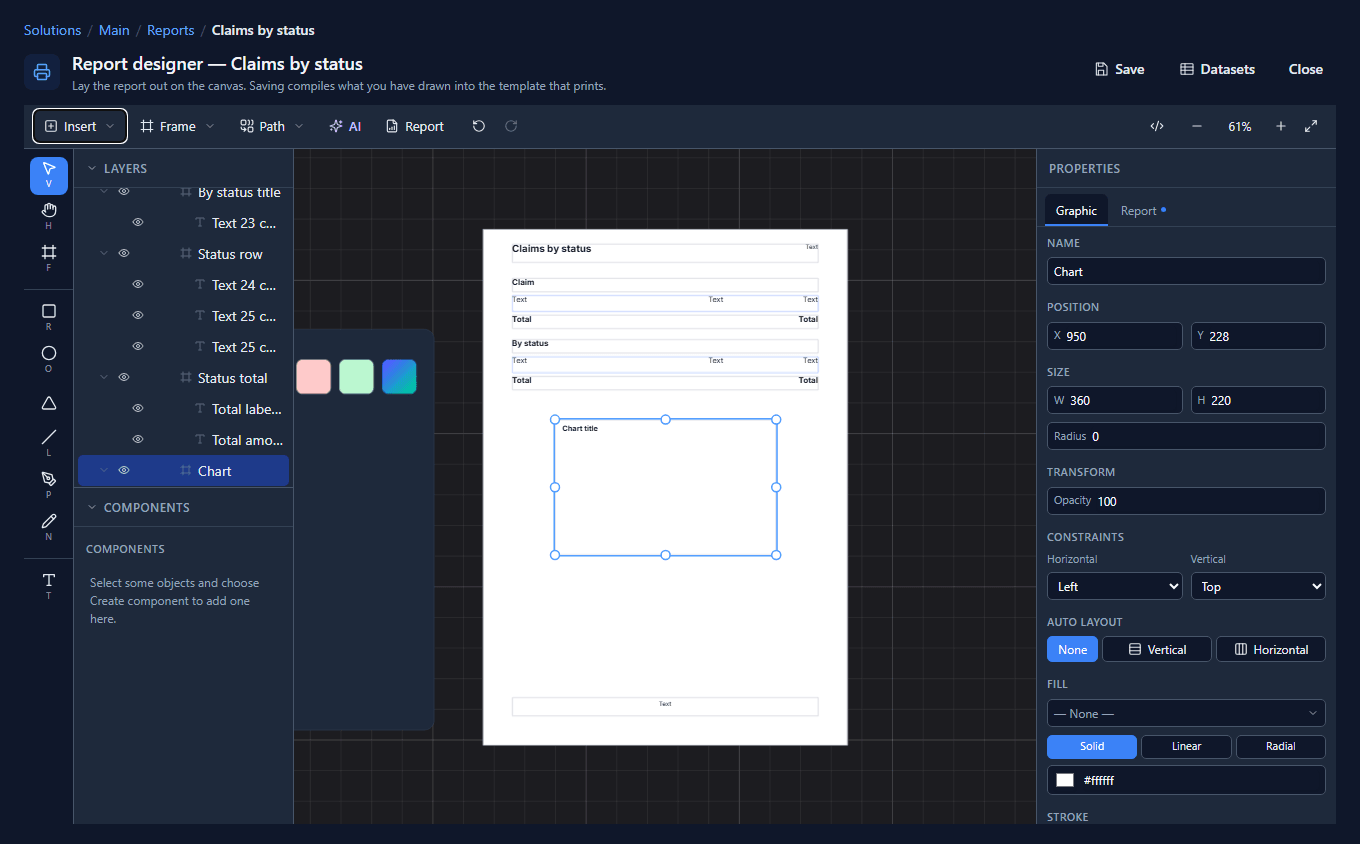1360x844 pixels.
Task: Select the Pen tool (P)
Action: pos(49,485)
